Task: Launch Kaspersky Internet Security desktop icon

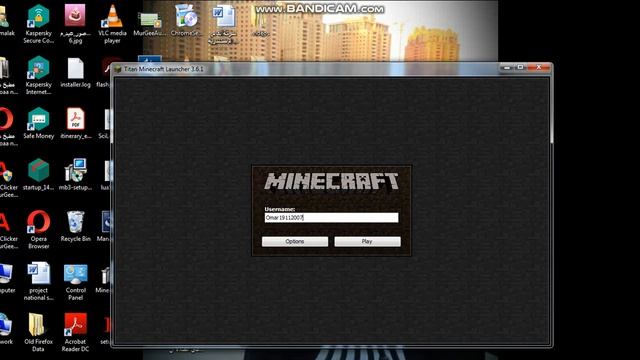Action: 38,76
